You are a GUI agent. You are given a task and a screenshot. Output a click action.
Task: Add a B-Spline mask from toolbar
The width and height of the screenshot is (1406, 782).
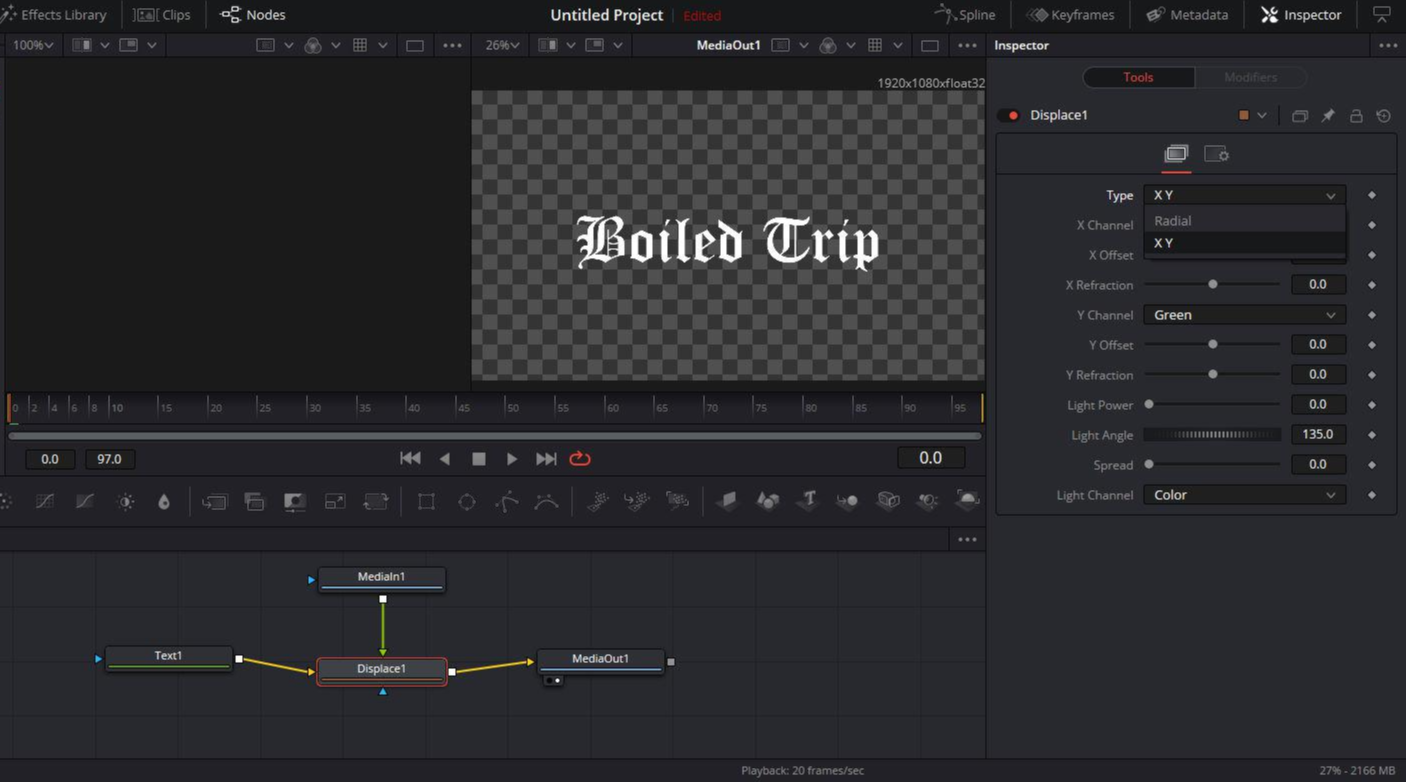pos(546,501)
